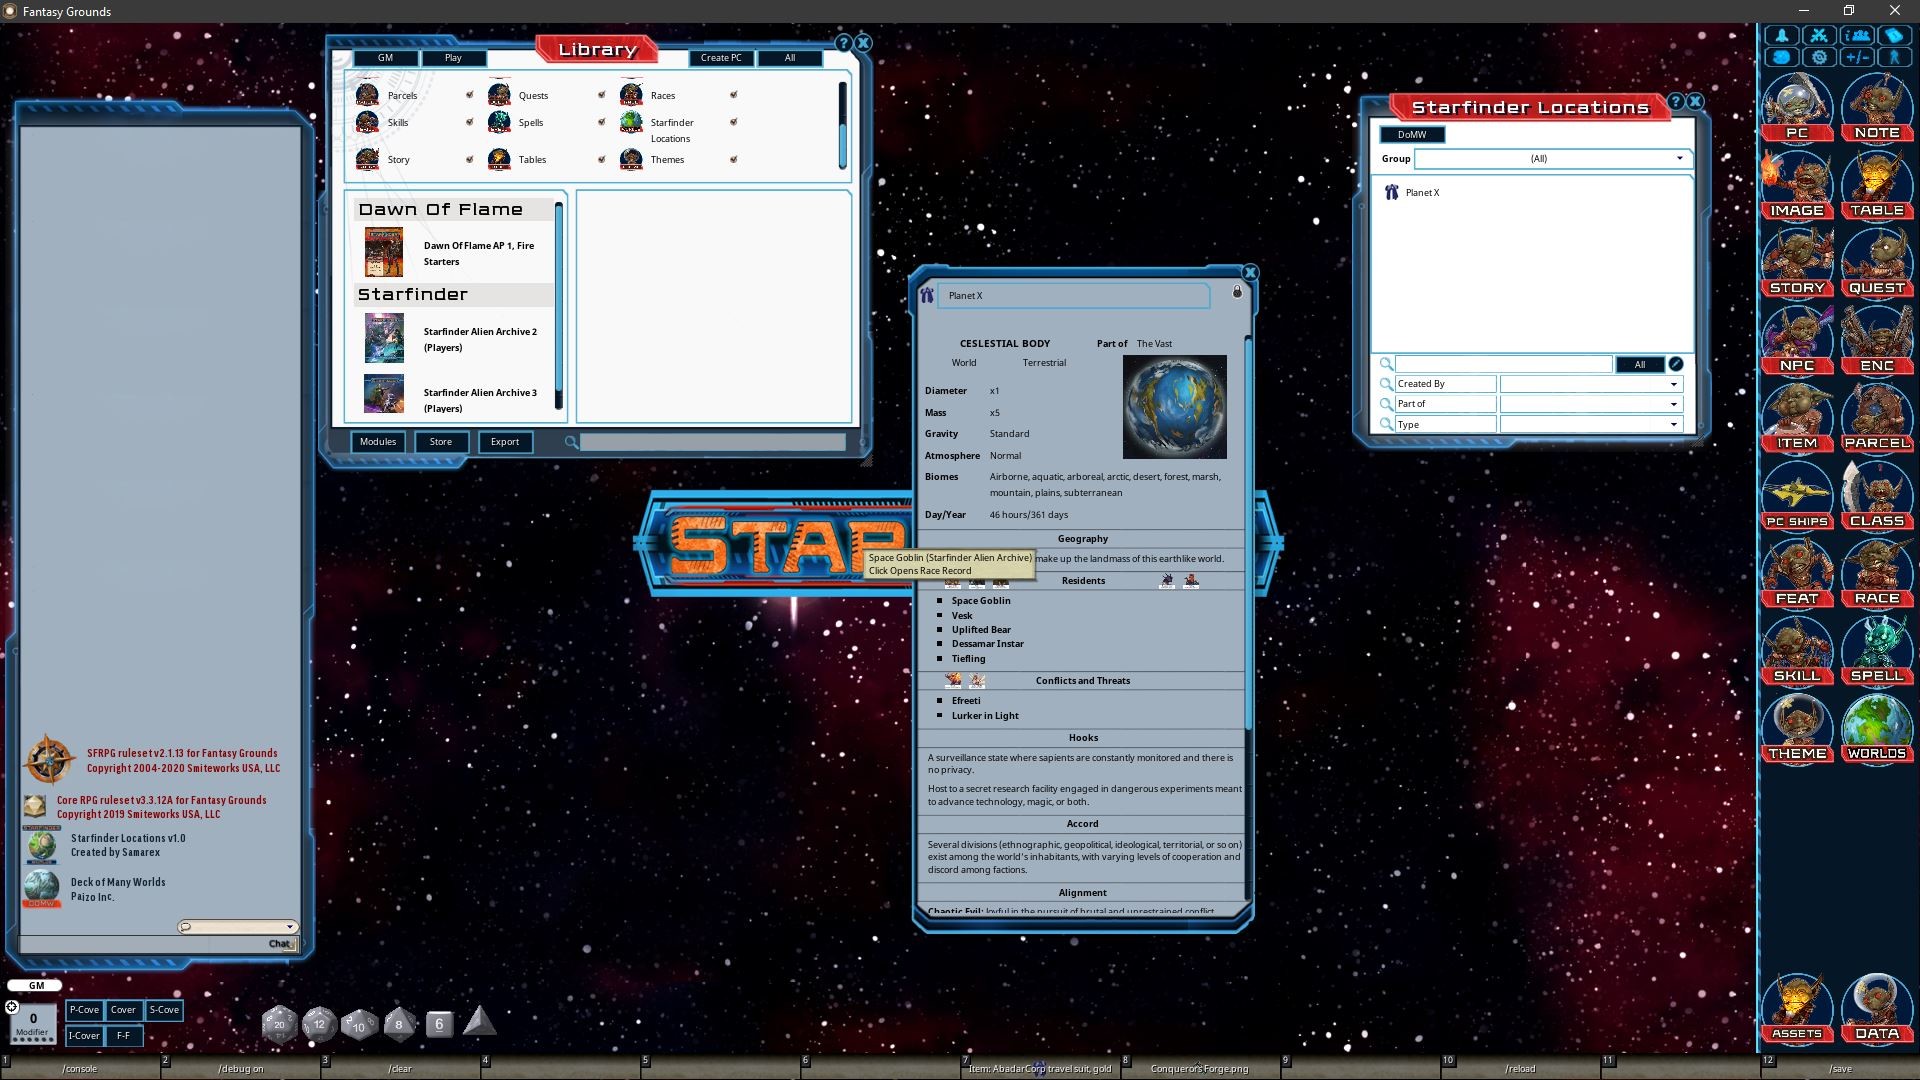
Task: Switch to the Play tab in Library
Action: (453, 58)
